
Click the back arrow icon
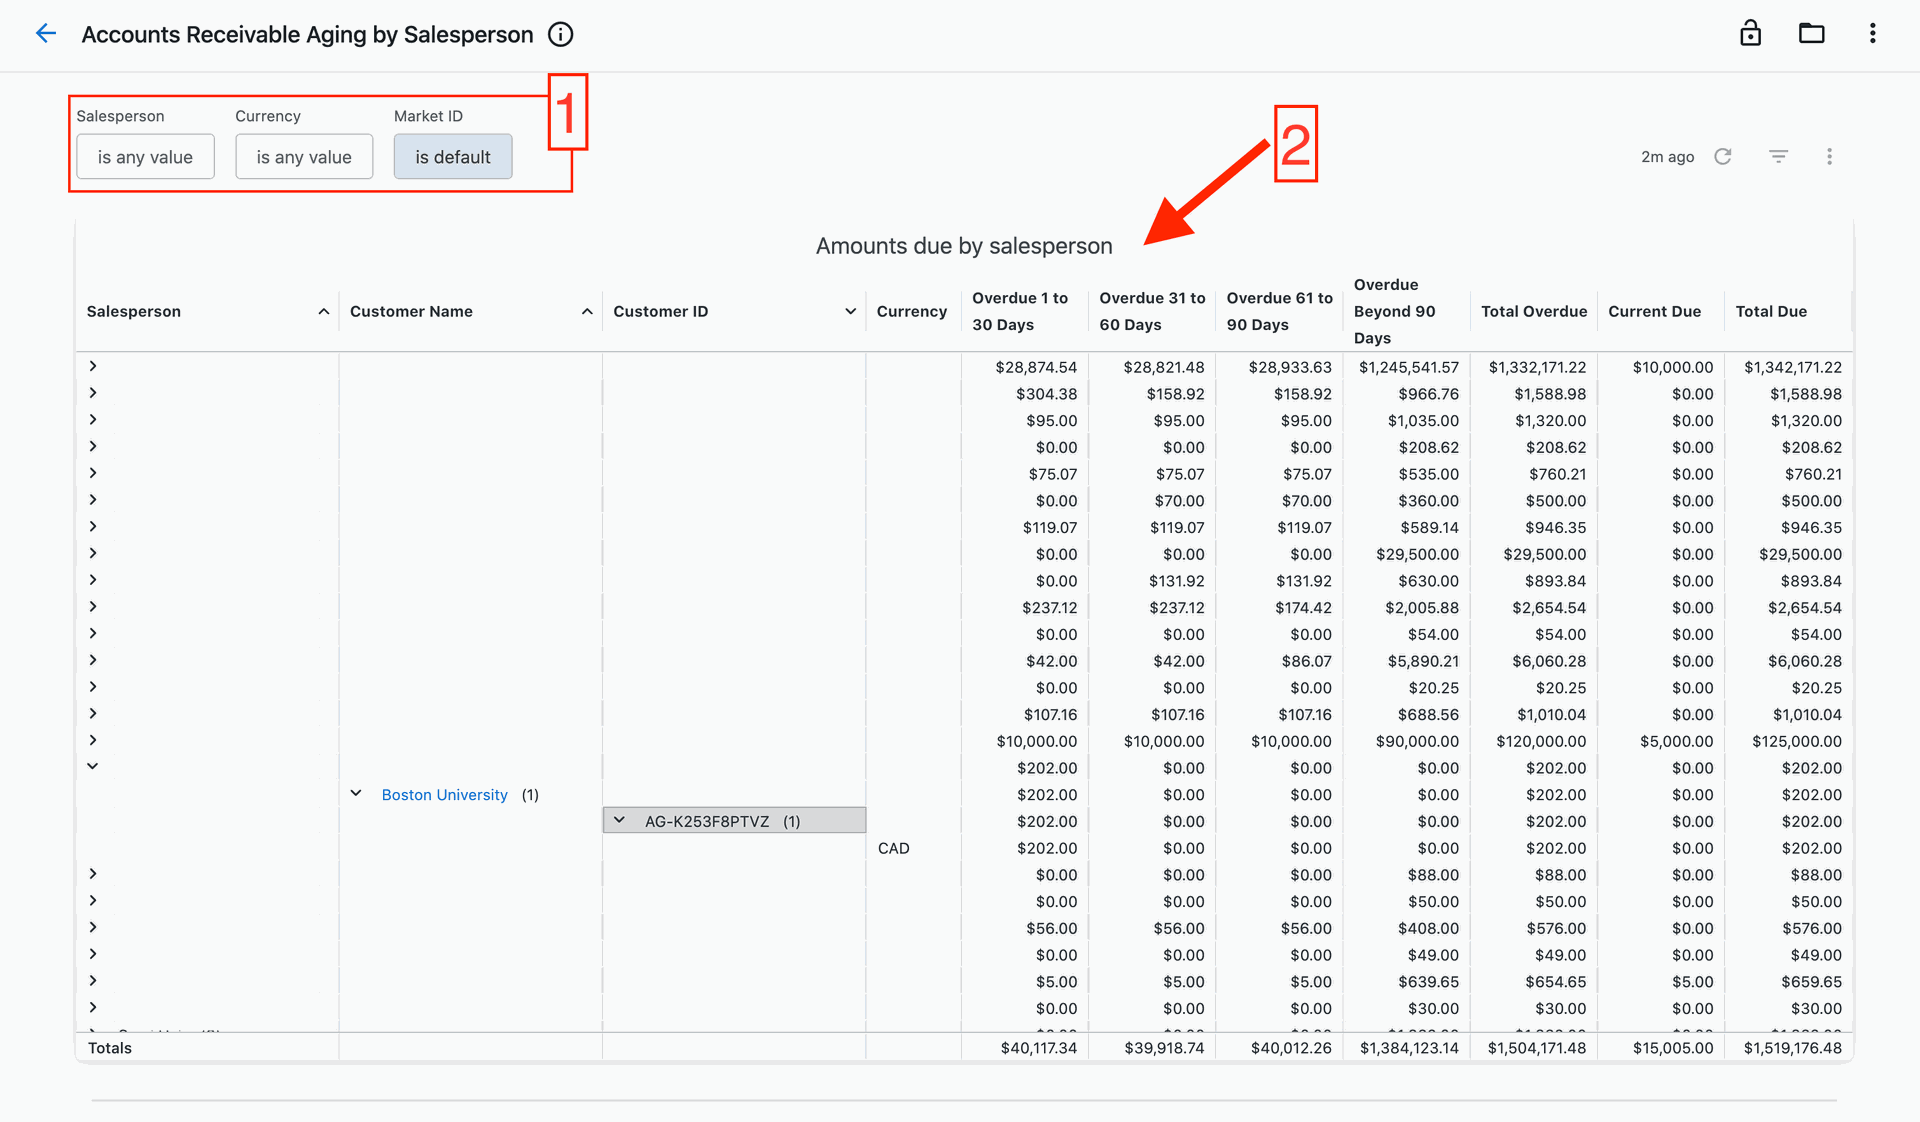coord(45,34)
